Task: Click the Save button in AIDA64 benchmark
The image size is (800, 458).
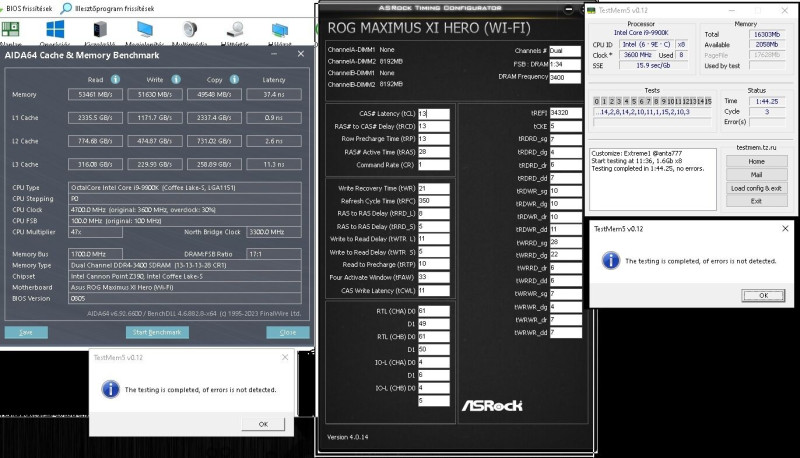Action: [x=26, y=332]
